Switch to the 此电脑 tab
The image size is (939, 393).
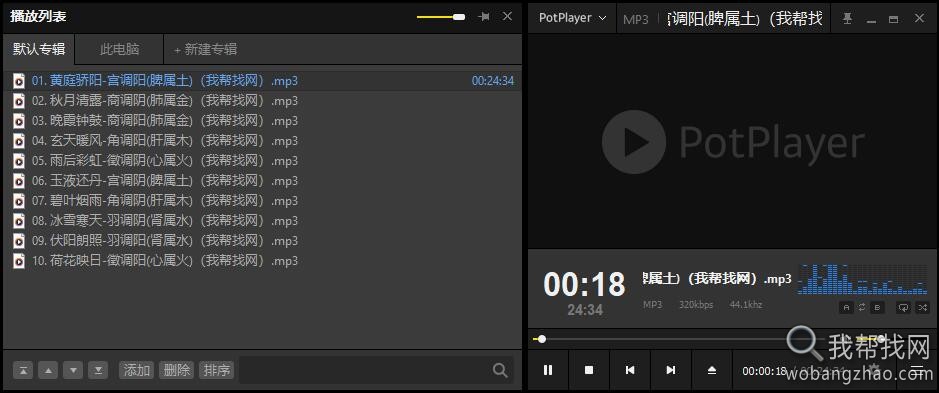119,49
